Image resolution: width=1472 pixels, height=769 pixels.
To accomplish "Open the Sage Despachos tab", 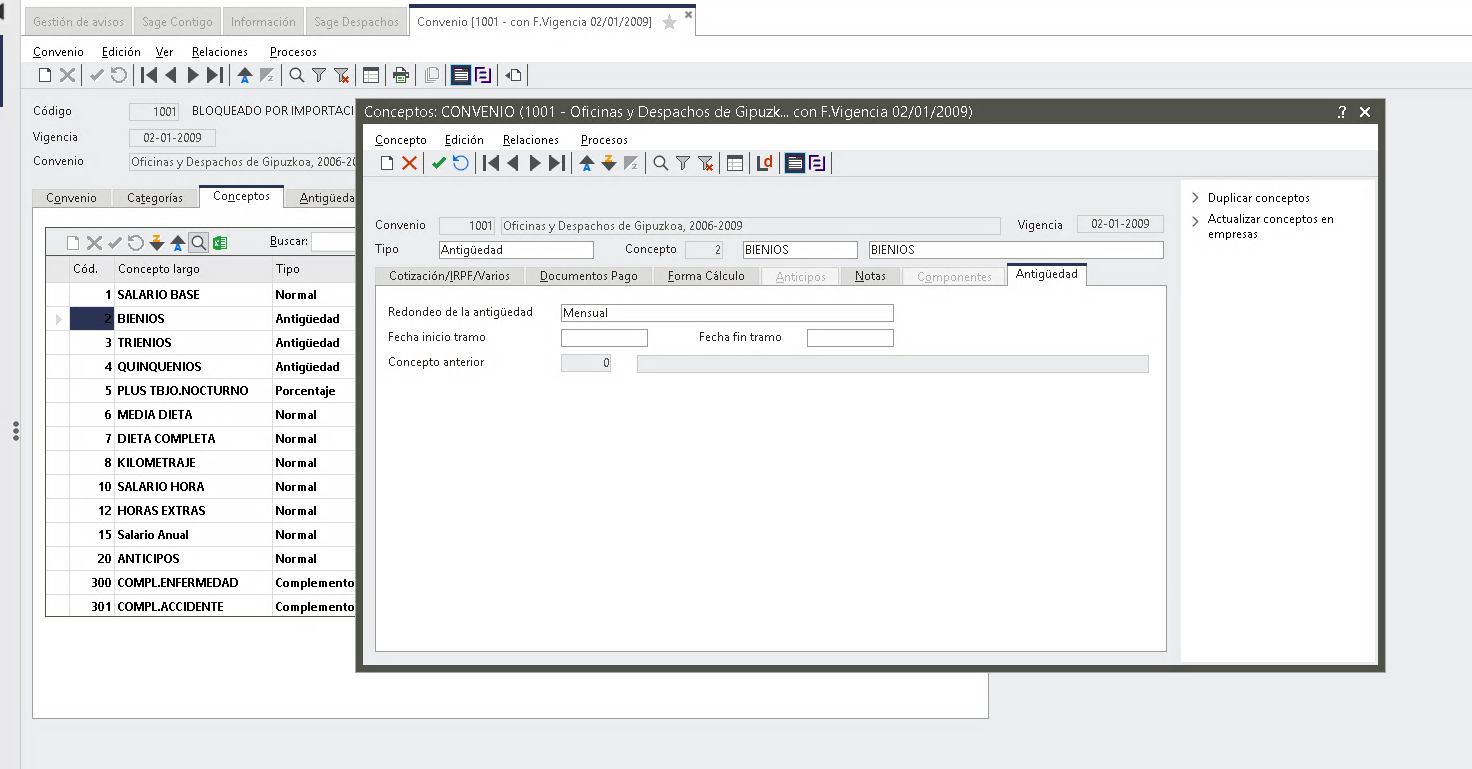I will [x=357, y=21].
